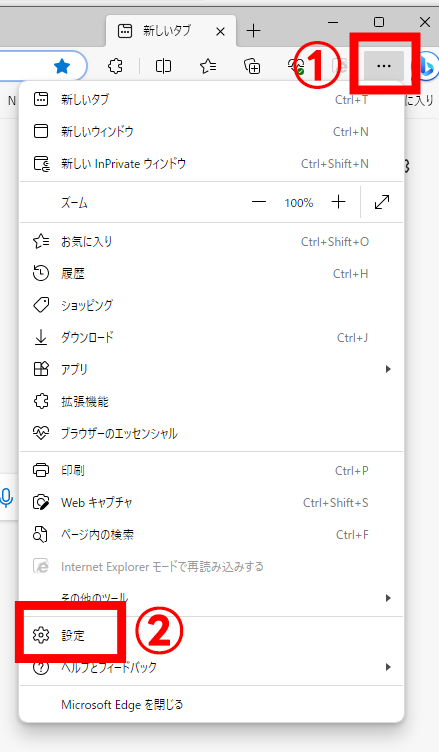The height and width of the screenshot is (752, 439).
Task: Minimize the Edge window
Action: pos(333,22)
